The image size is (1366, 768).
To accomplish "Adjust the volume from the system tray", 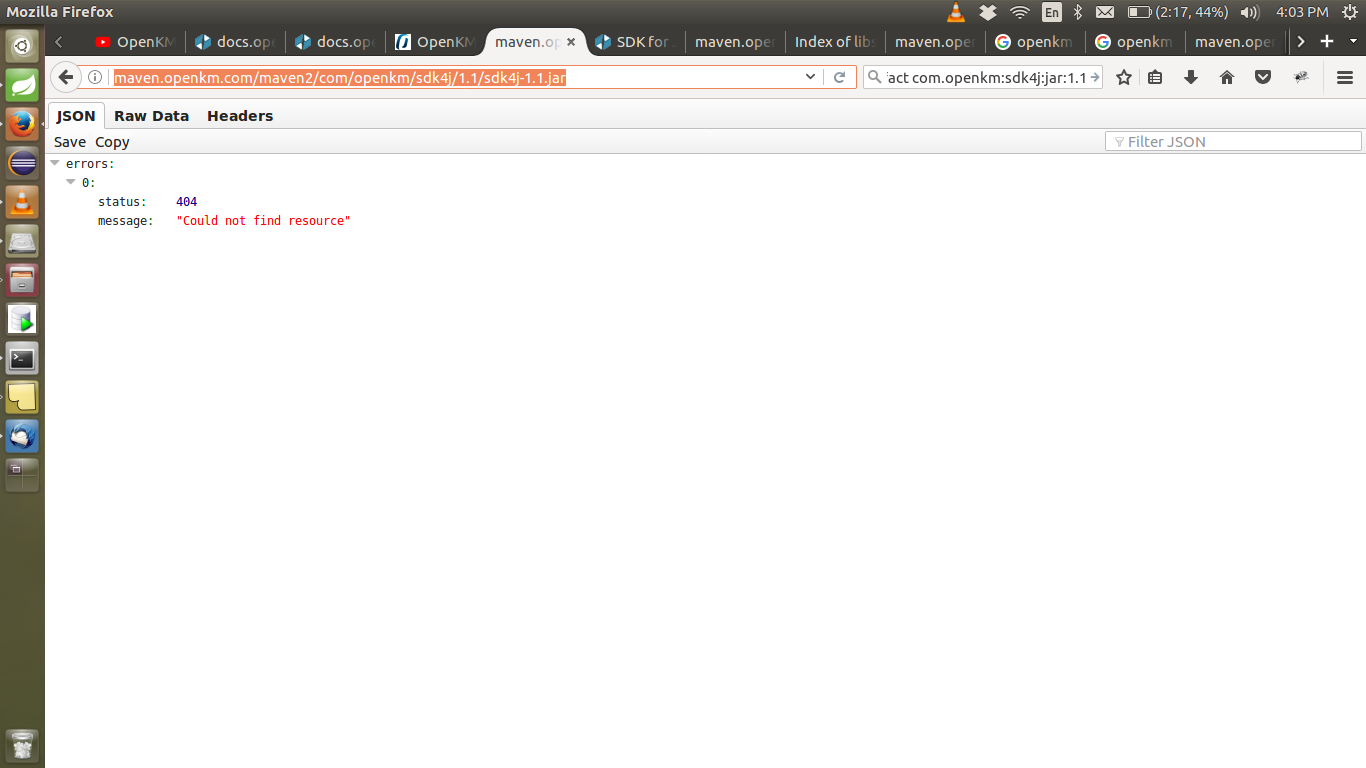I will 1247,13.
